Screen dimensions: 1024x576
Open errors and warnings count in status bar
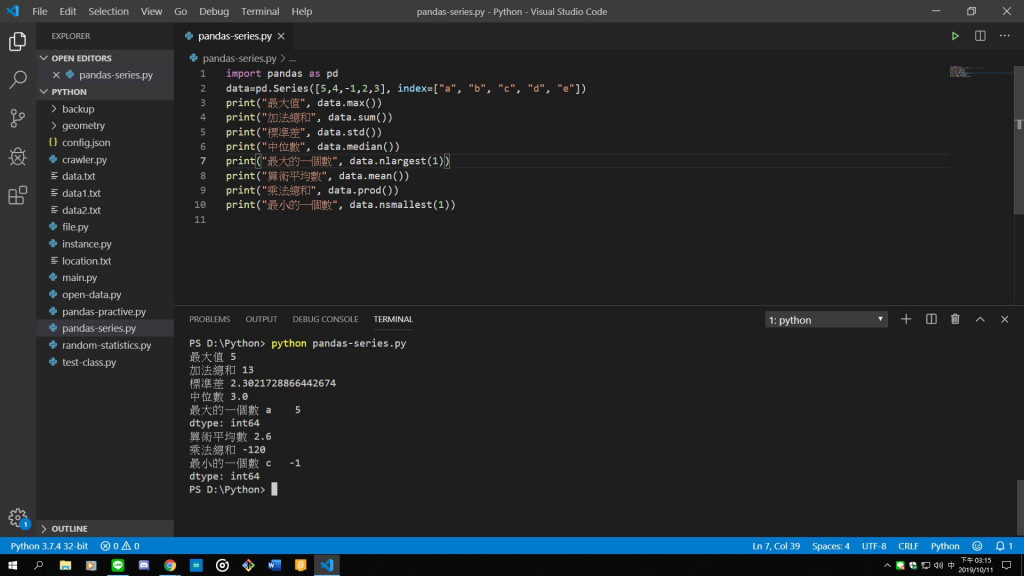120,546
